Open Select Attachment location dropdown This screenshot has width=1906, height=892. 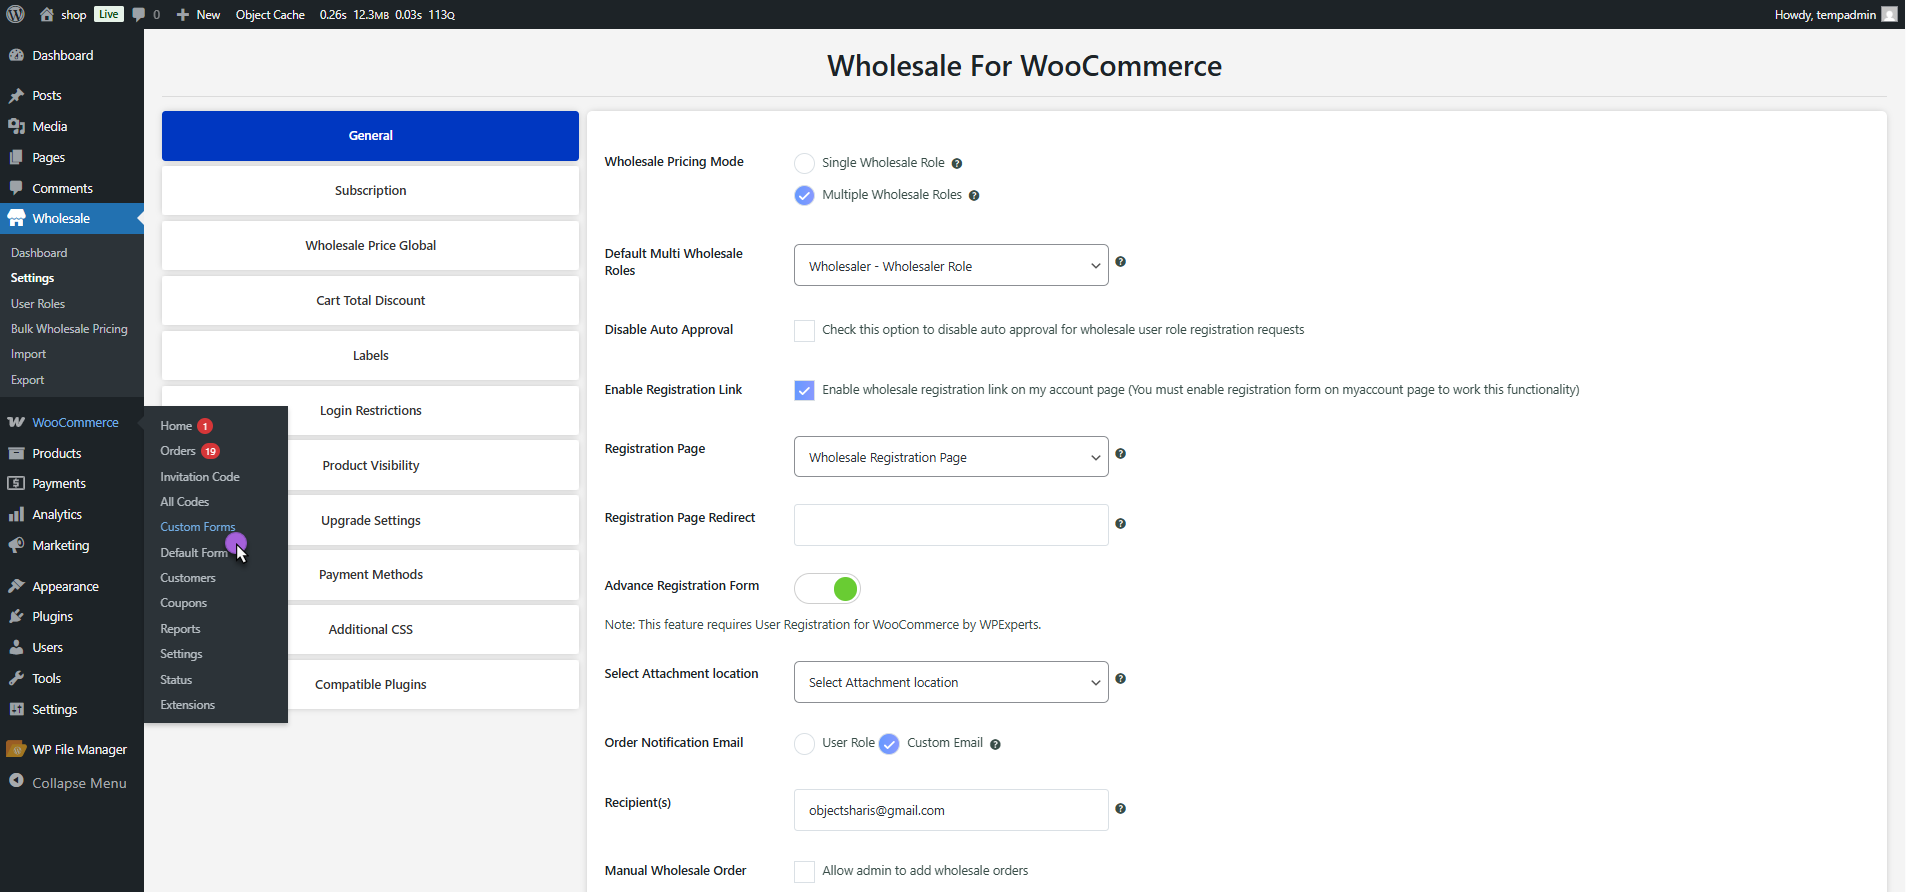pos(951,682)
